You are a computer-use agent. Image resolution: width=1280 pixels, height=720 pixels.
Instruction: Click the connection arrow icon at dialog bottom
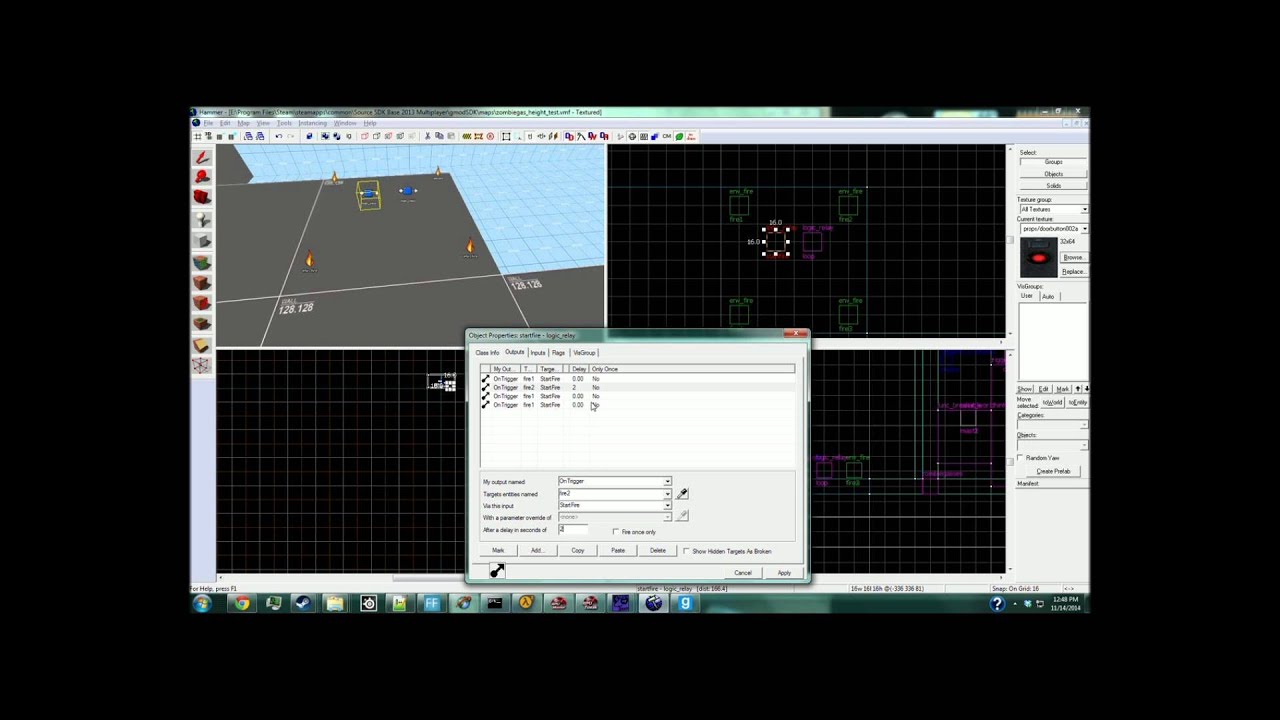click(497, 570)
